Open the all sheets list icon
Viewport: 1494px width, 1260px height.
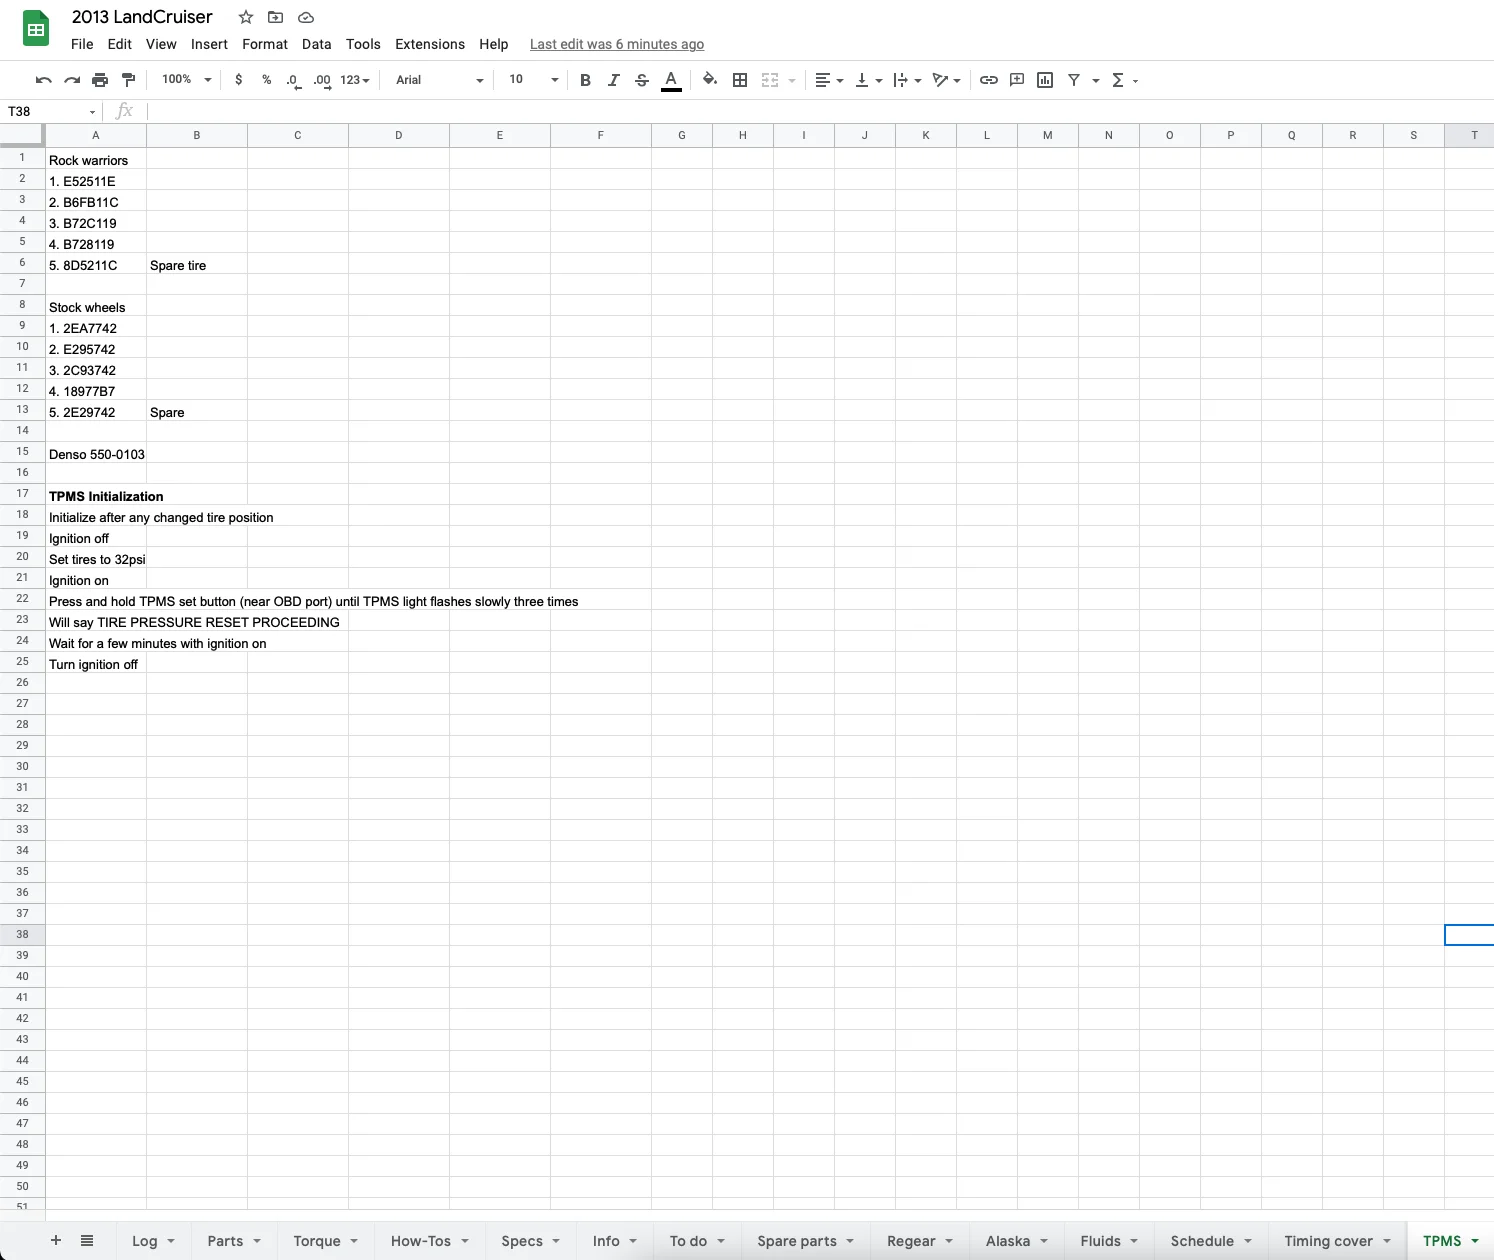(87, 1240)
